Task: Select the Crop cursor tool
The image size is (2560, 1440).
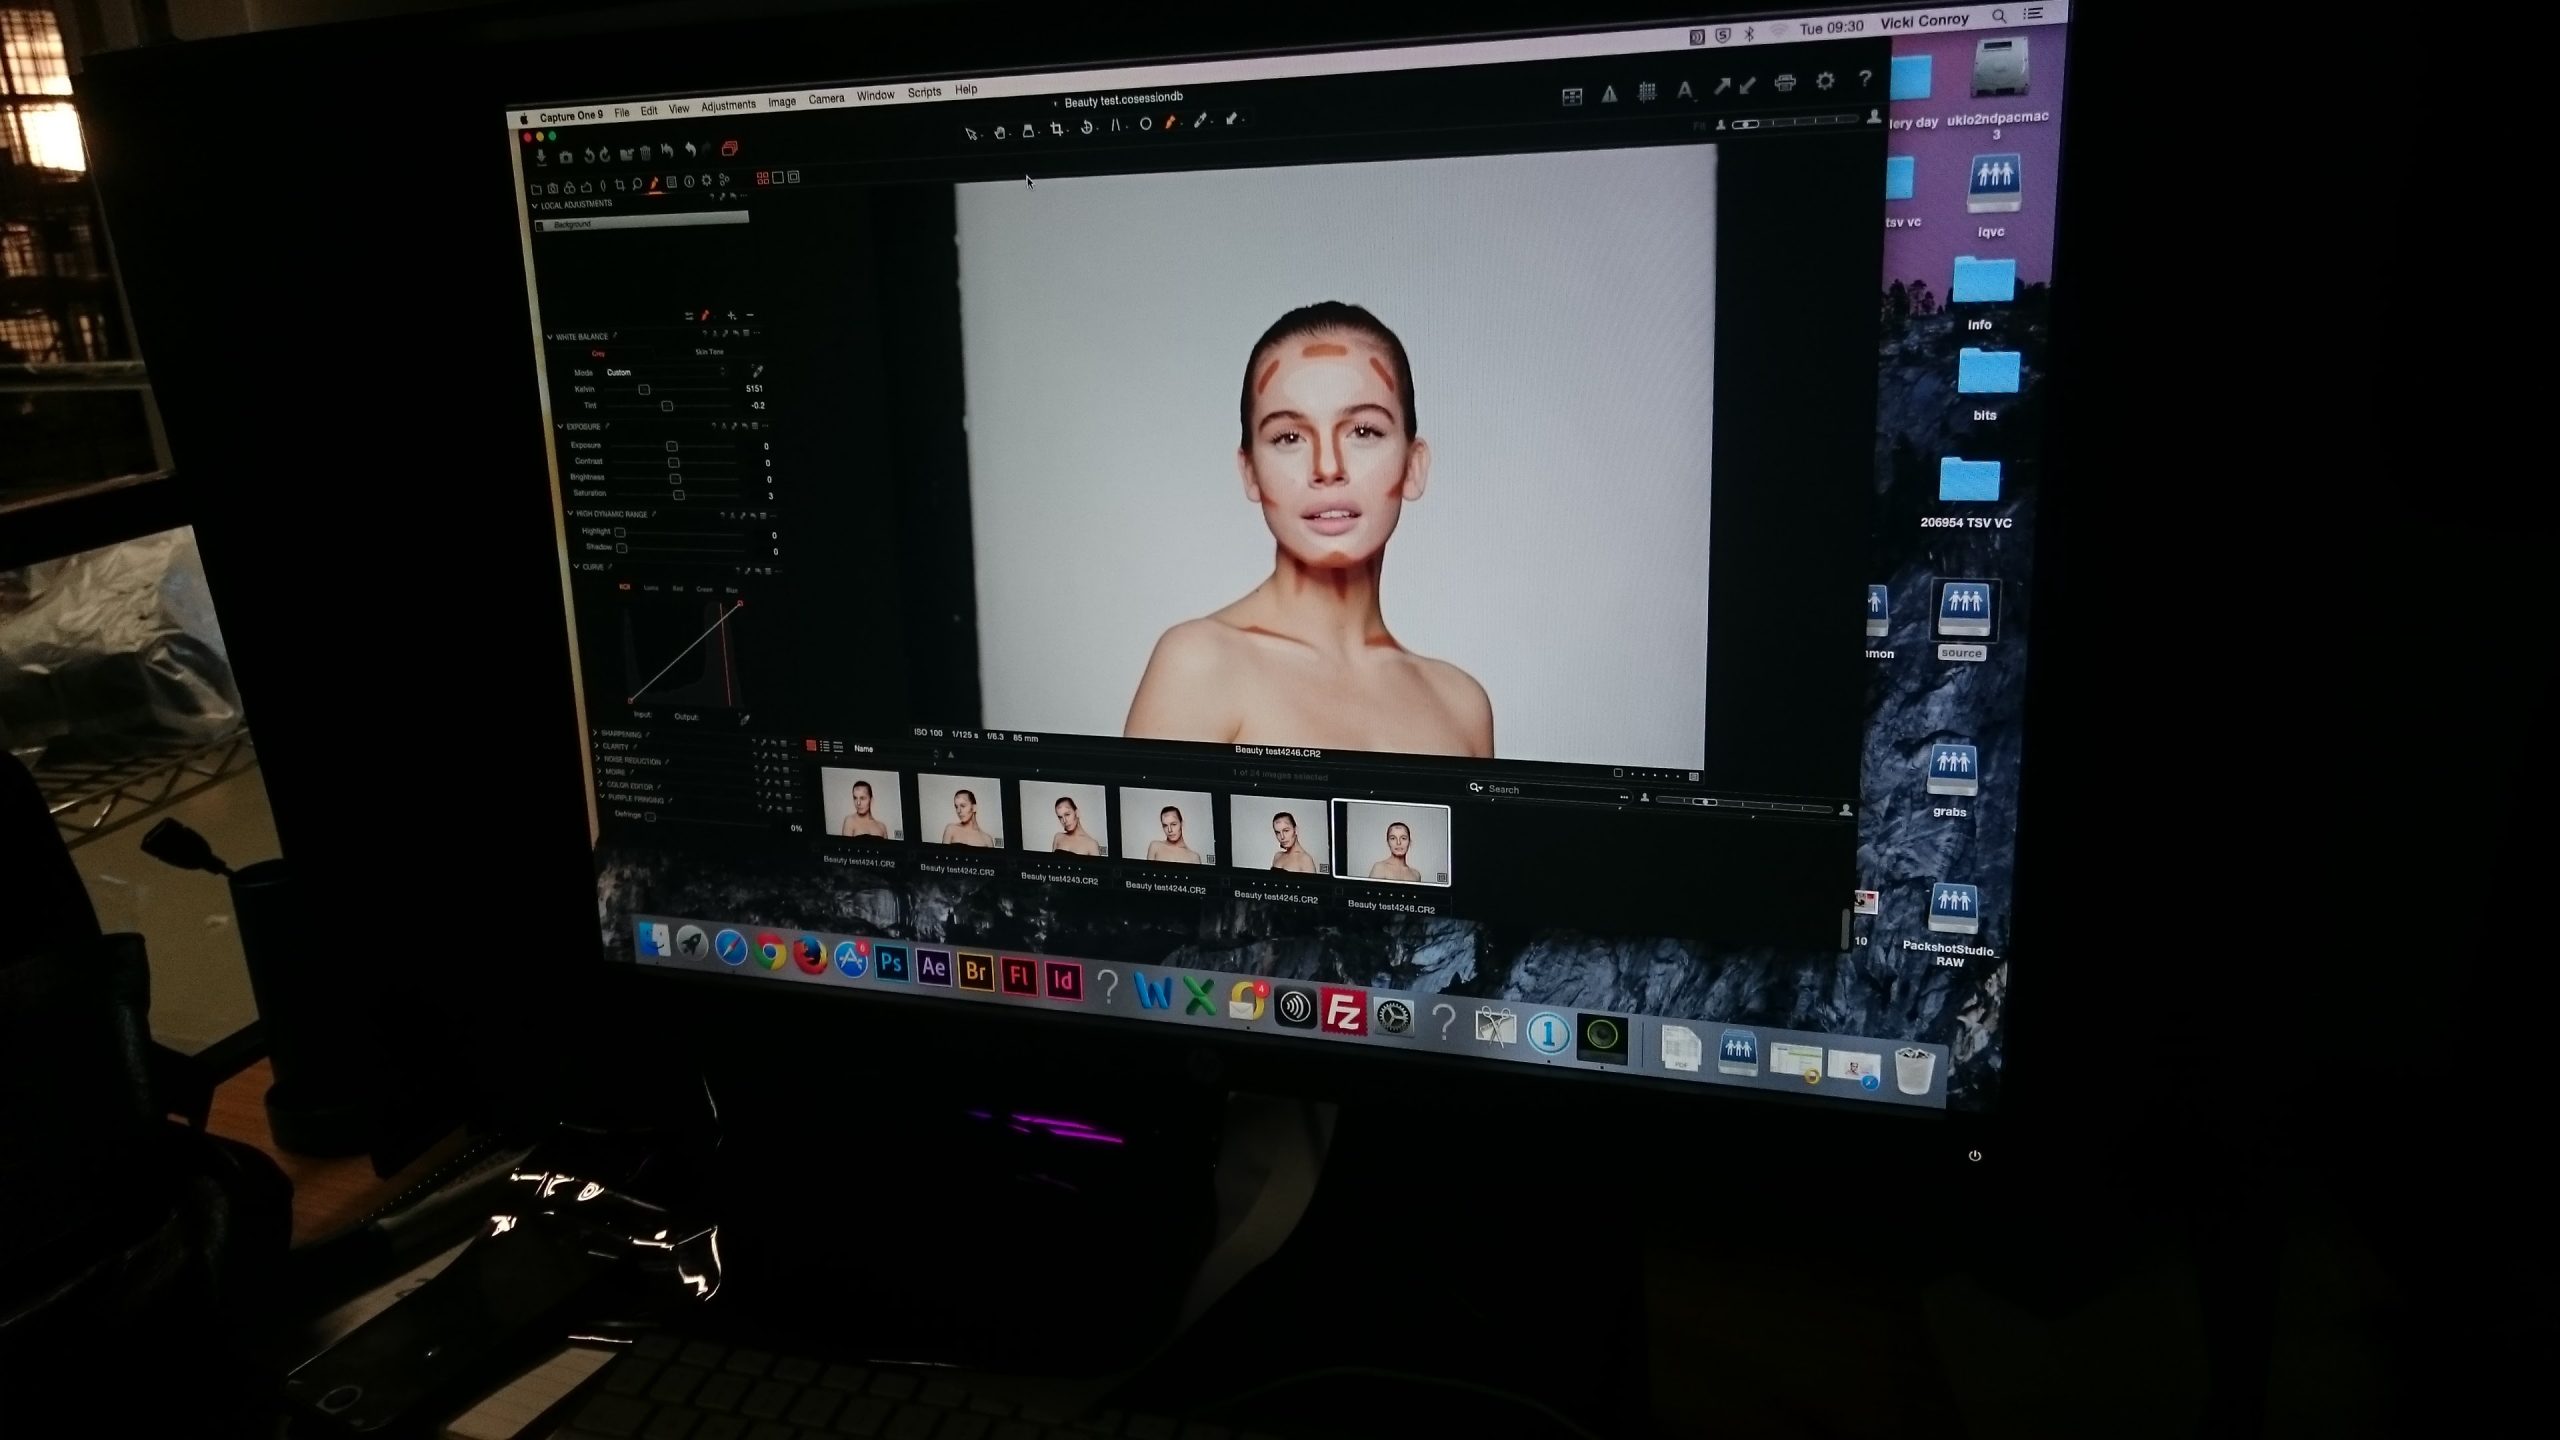Action: [1056, 129]
